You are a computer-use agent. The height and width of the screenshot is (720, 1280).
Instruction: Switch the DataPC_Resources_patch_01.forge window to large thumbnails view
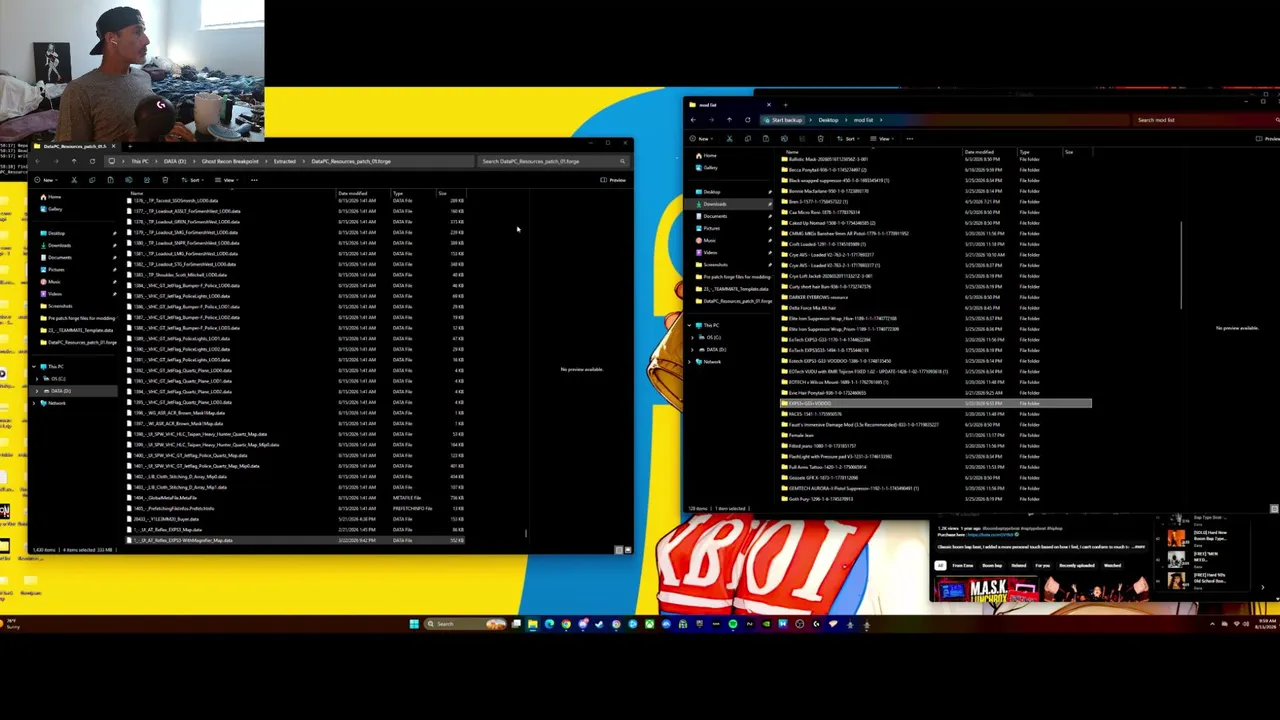(x=628, y=550)
